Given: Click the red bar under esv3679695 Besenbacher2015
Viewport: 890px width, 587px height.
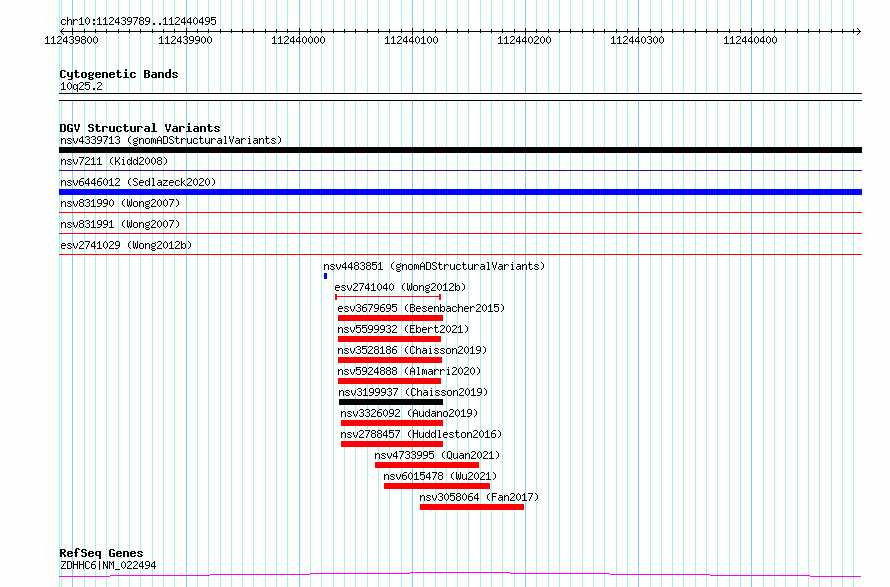Looking at the screenshot, I should pyautogui.click(x=390, y=318).
